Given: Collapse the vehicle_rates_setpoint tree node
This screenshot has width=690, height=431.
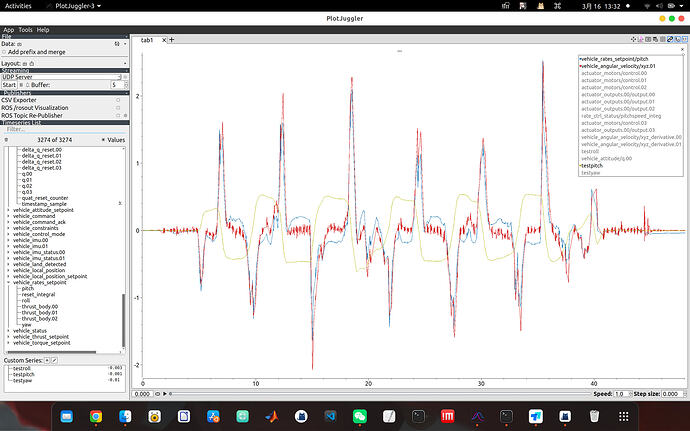Looking at the screenshot, I should (x=8, y=282).
